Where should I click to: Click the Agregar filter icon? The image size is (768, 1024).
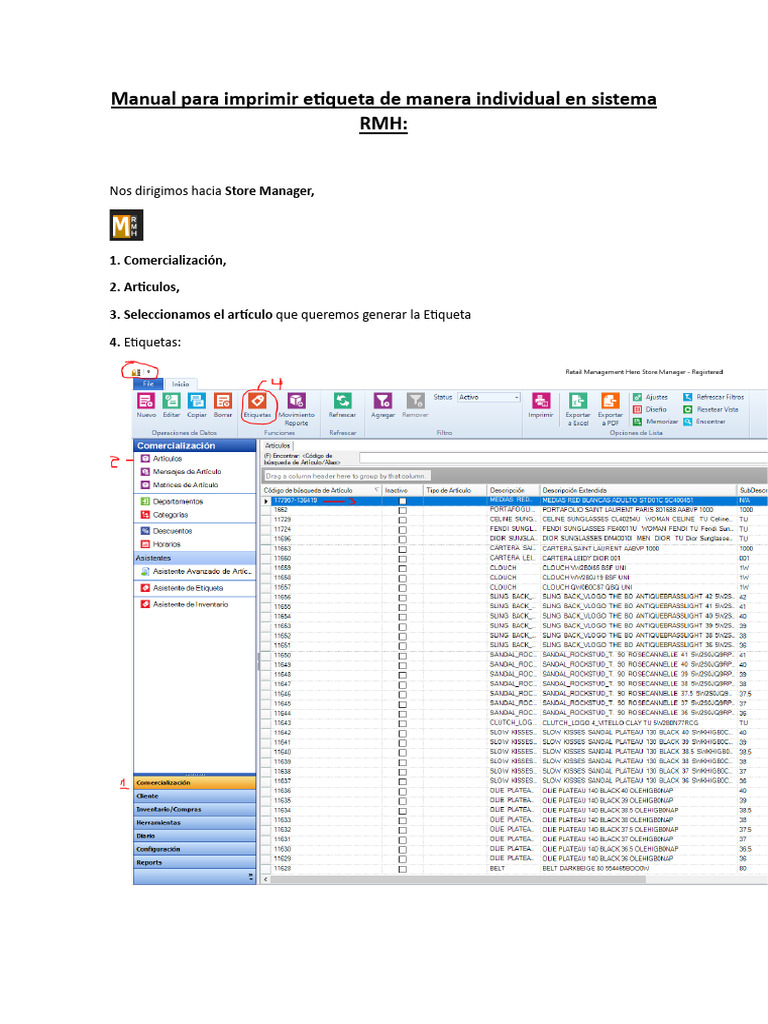coord(383,400)
